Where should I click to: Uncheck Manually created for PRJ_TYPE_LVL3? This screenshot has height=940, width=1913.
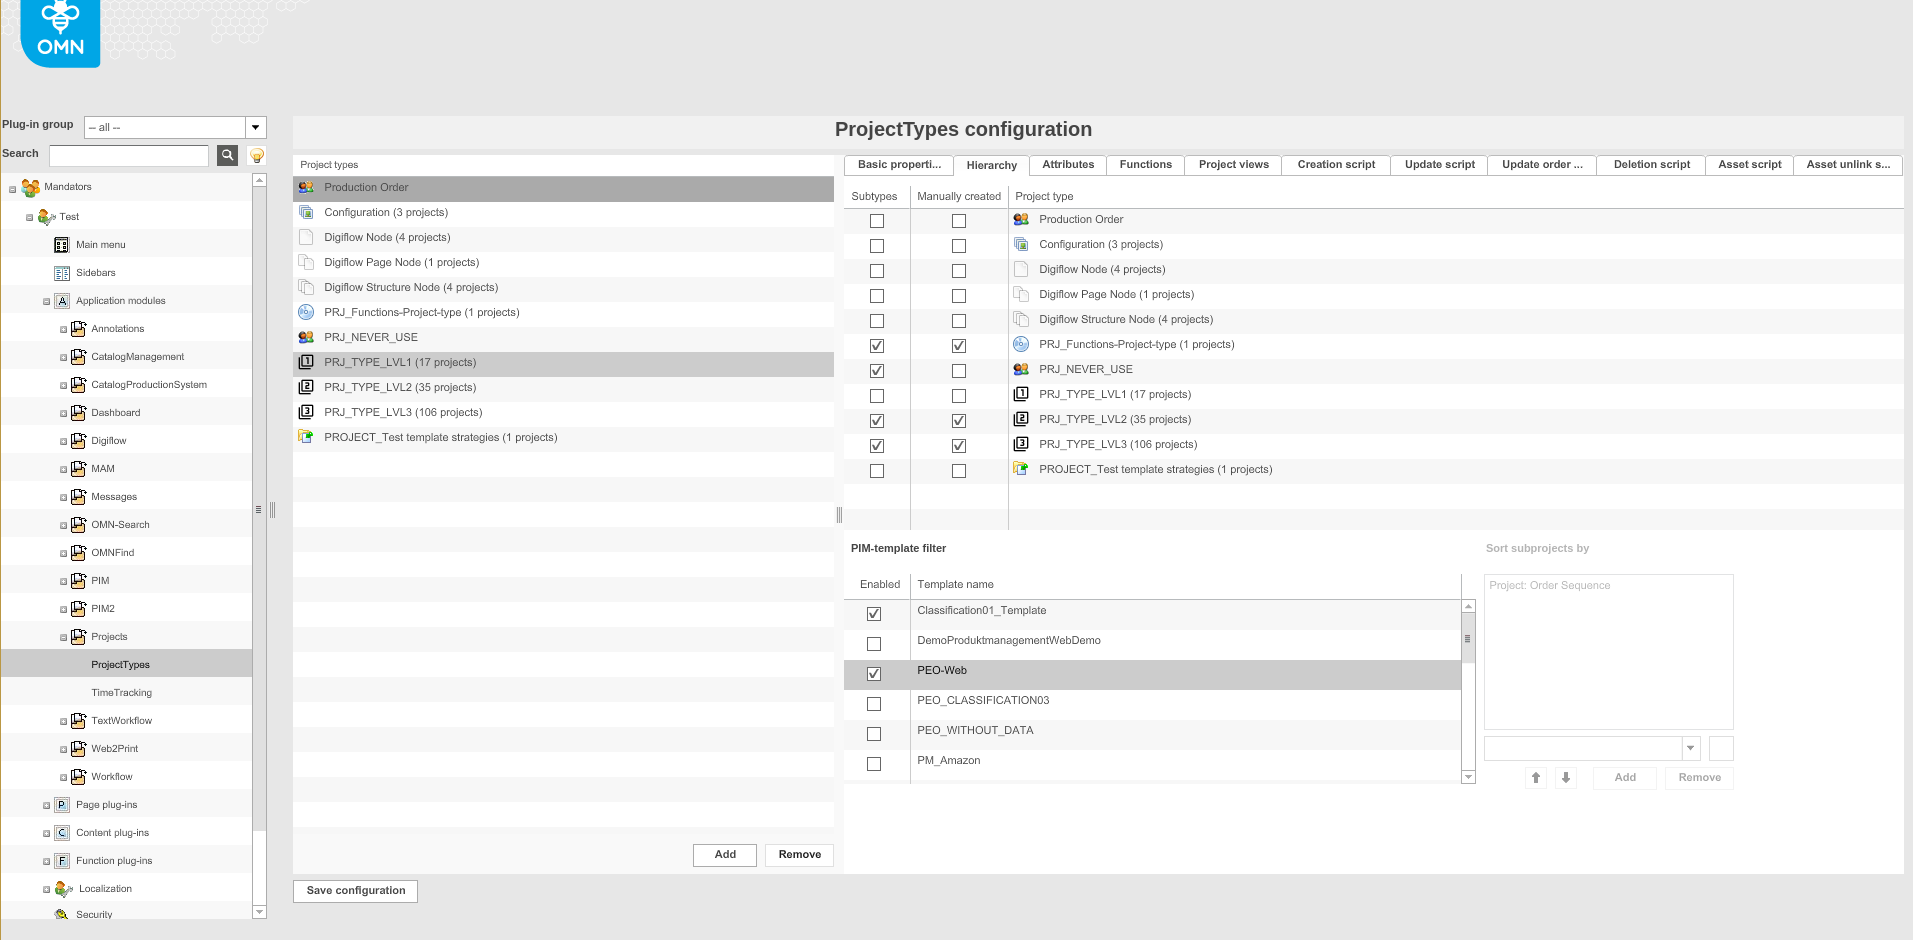958,445
